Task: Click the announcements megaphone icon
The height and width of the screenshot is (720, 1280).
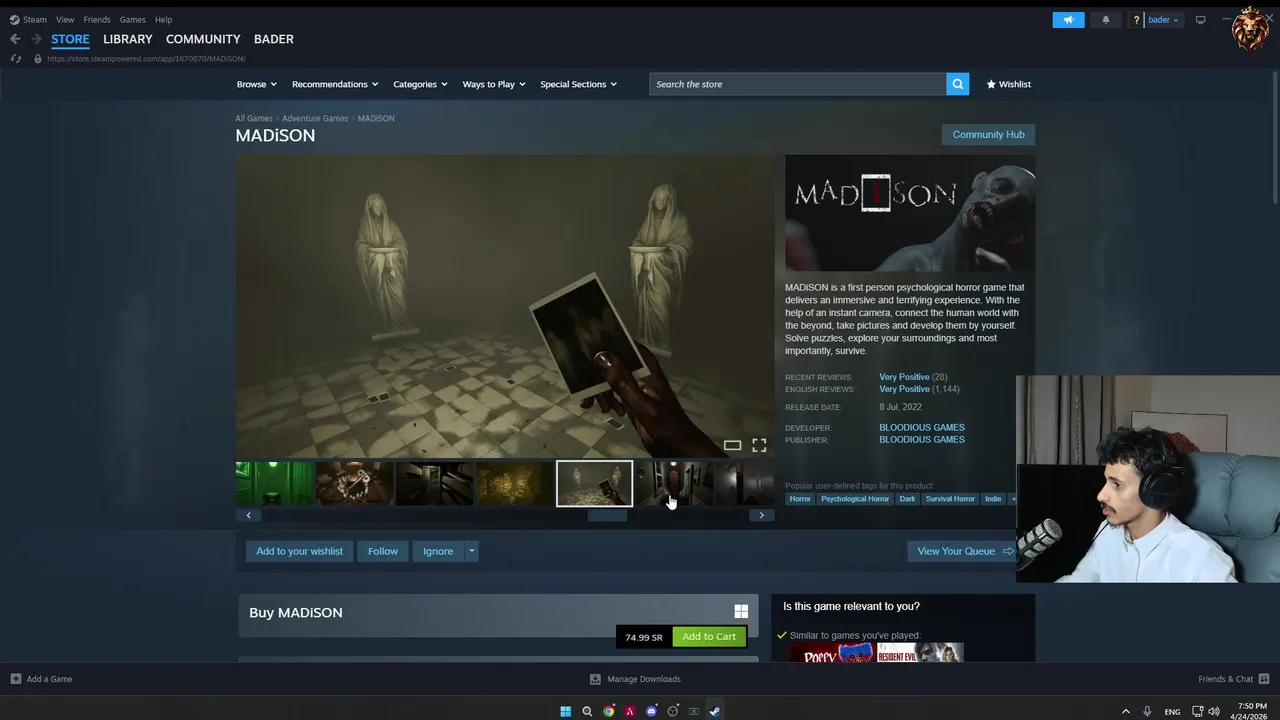Action: (1068, 20)
